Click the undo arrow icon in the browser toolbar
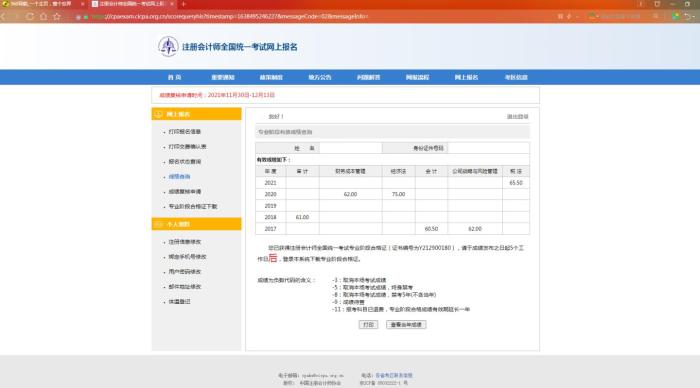The height and width of the screenshot is (388, 700). click(x=689, y=17)
